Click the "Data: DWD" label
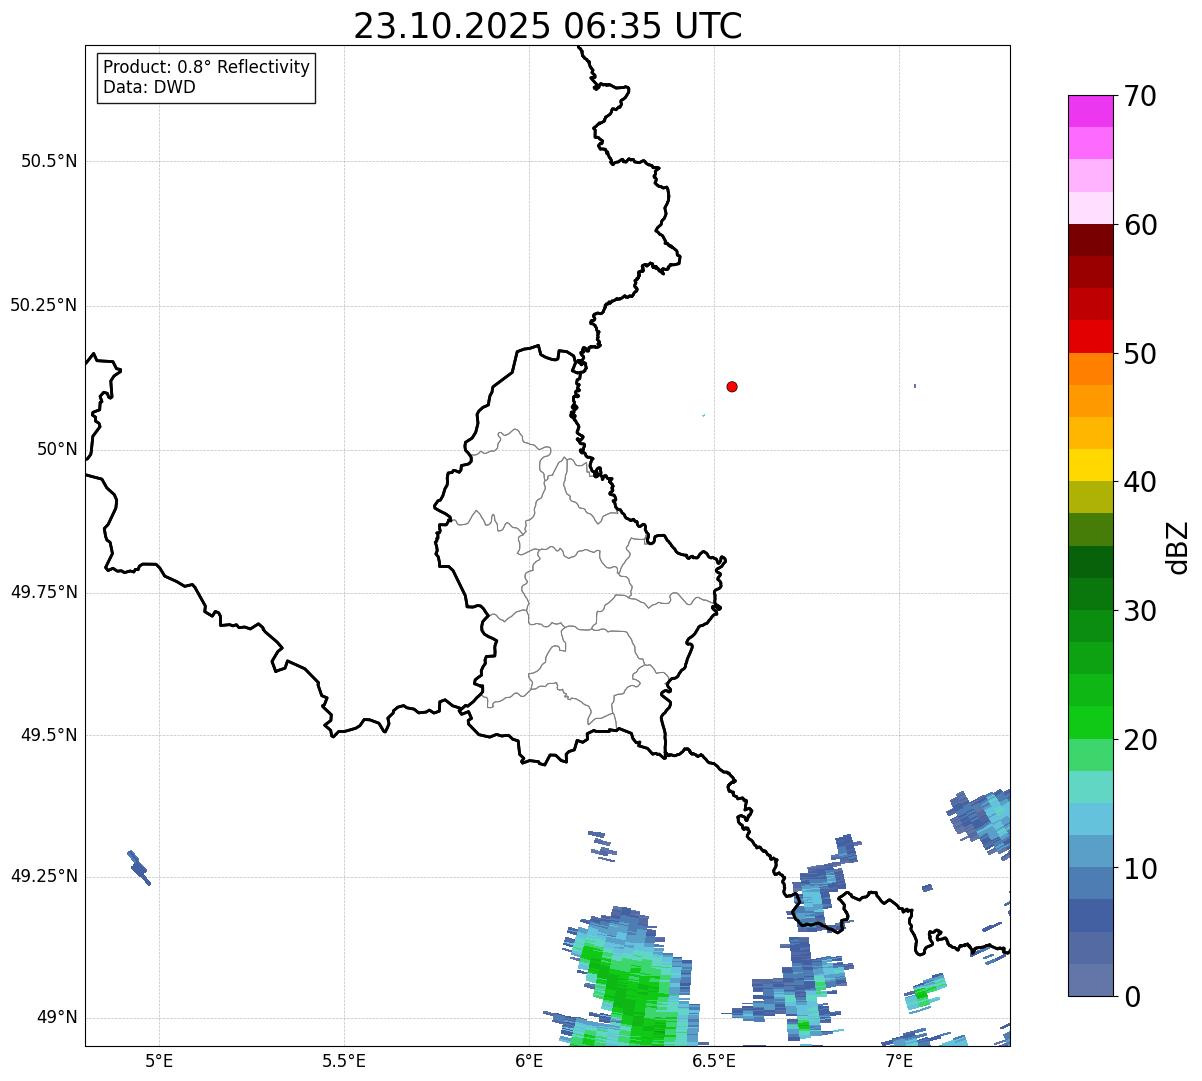The width and height of the screenshot is (1202, 1081). tap(149, 87)
